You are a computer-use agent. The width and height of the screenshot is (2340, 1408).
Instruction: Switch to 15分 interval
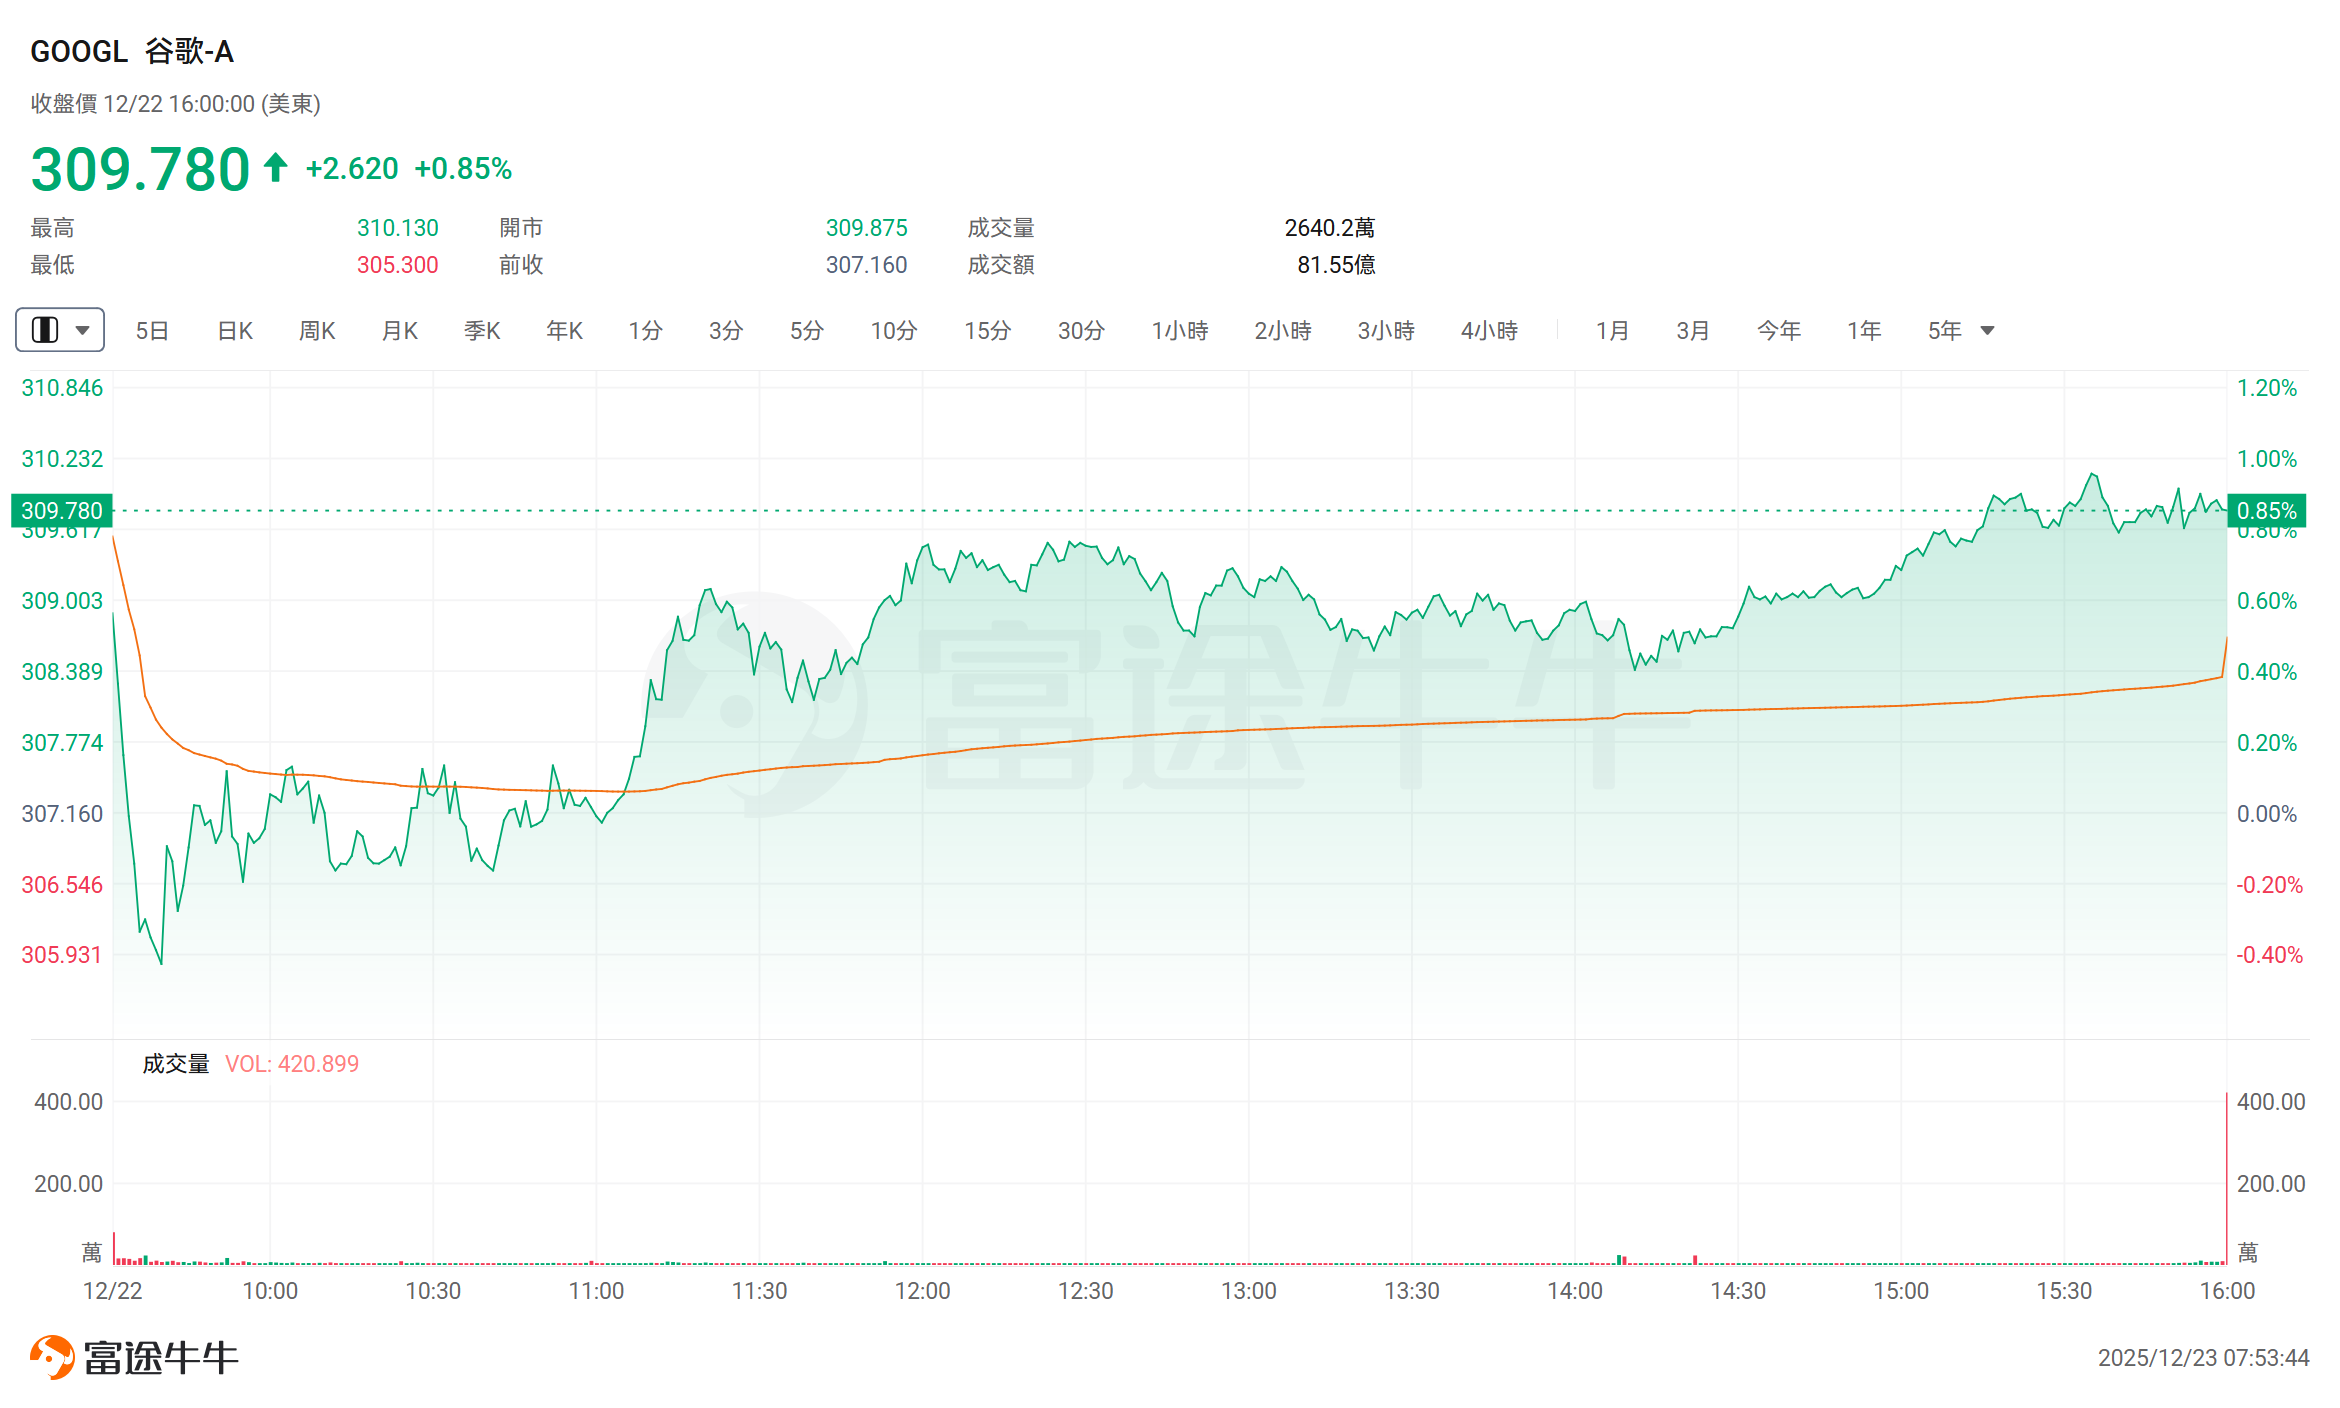[987, 330]
